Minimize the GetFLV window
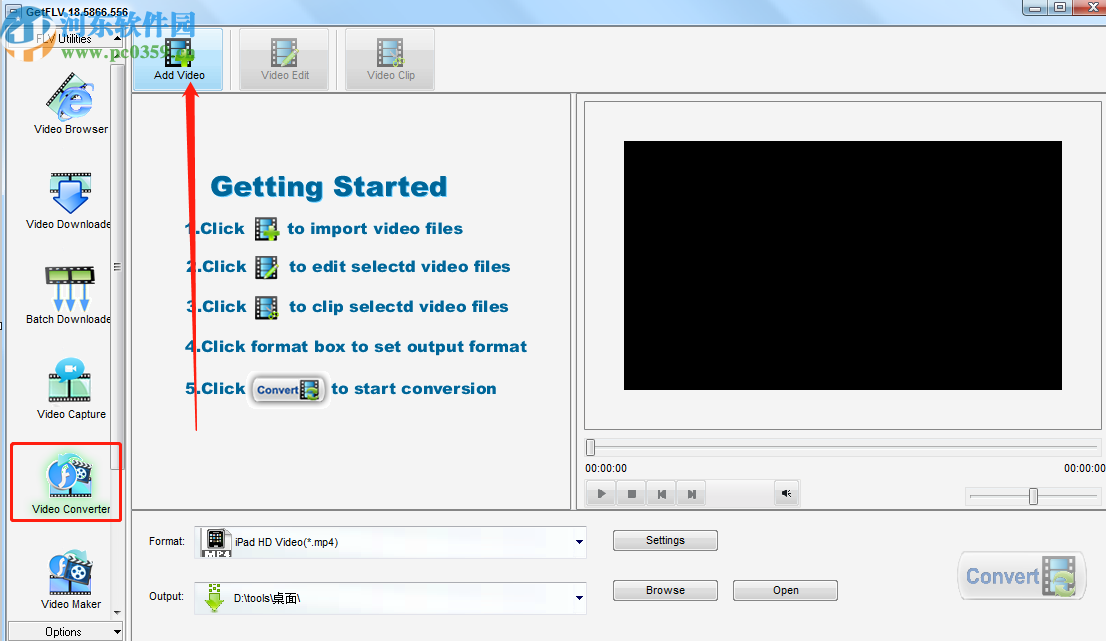 pyautogui.click(x=1035, y=8)
